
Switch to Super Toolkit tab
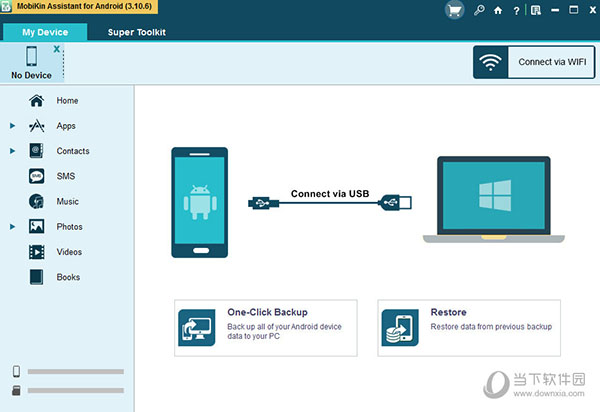[137, 32]
